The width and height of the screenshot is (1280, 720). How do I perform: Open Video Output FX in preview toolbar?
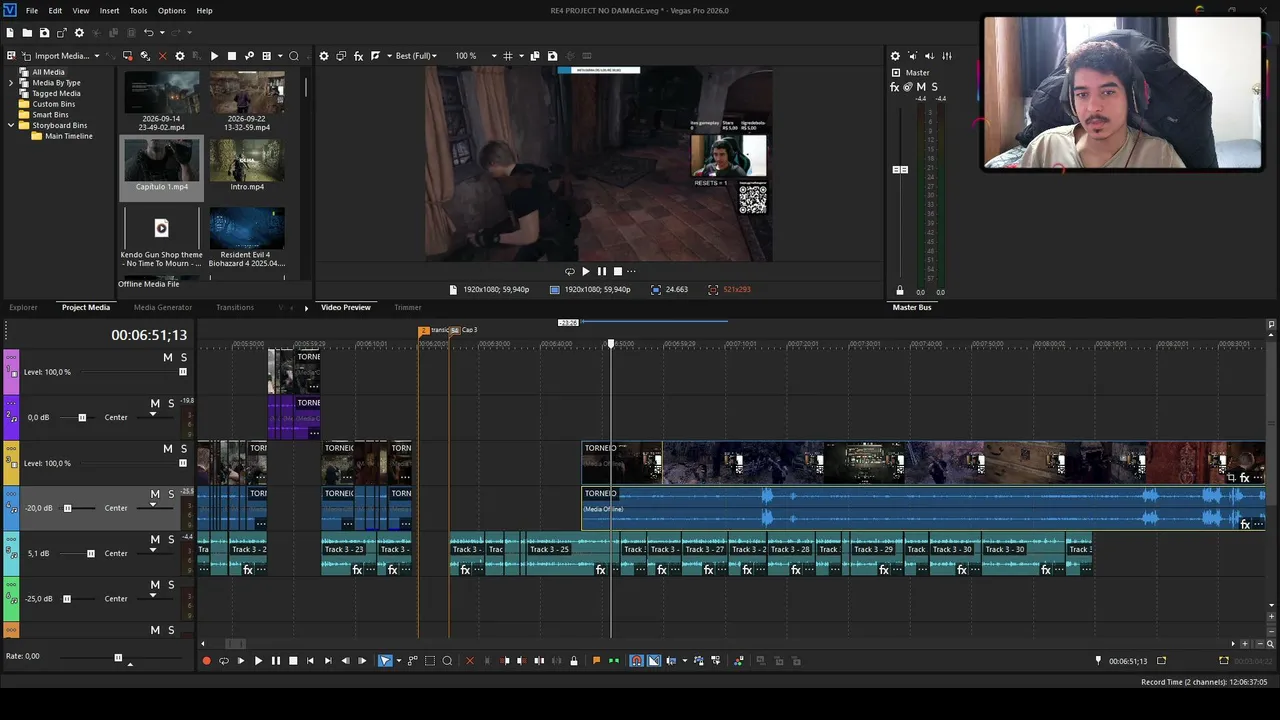pyautogui.click(x=358, y=56)
